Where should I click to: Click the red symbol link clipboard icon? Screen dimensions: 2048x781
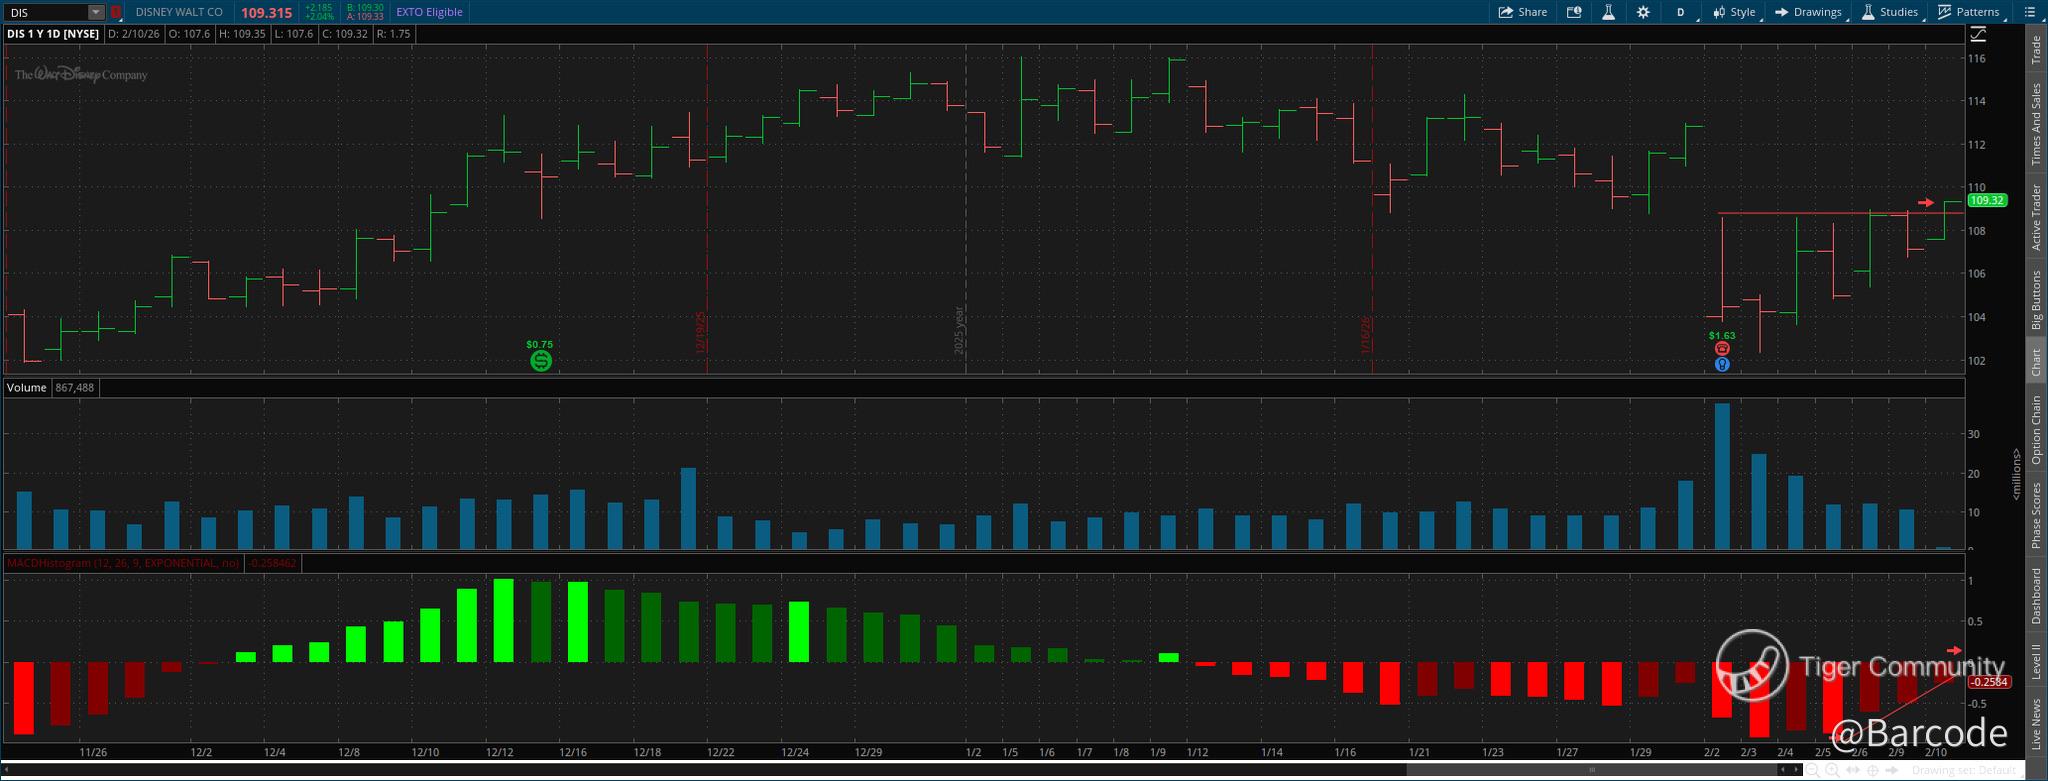coord(116,12)
